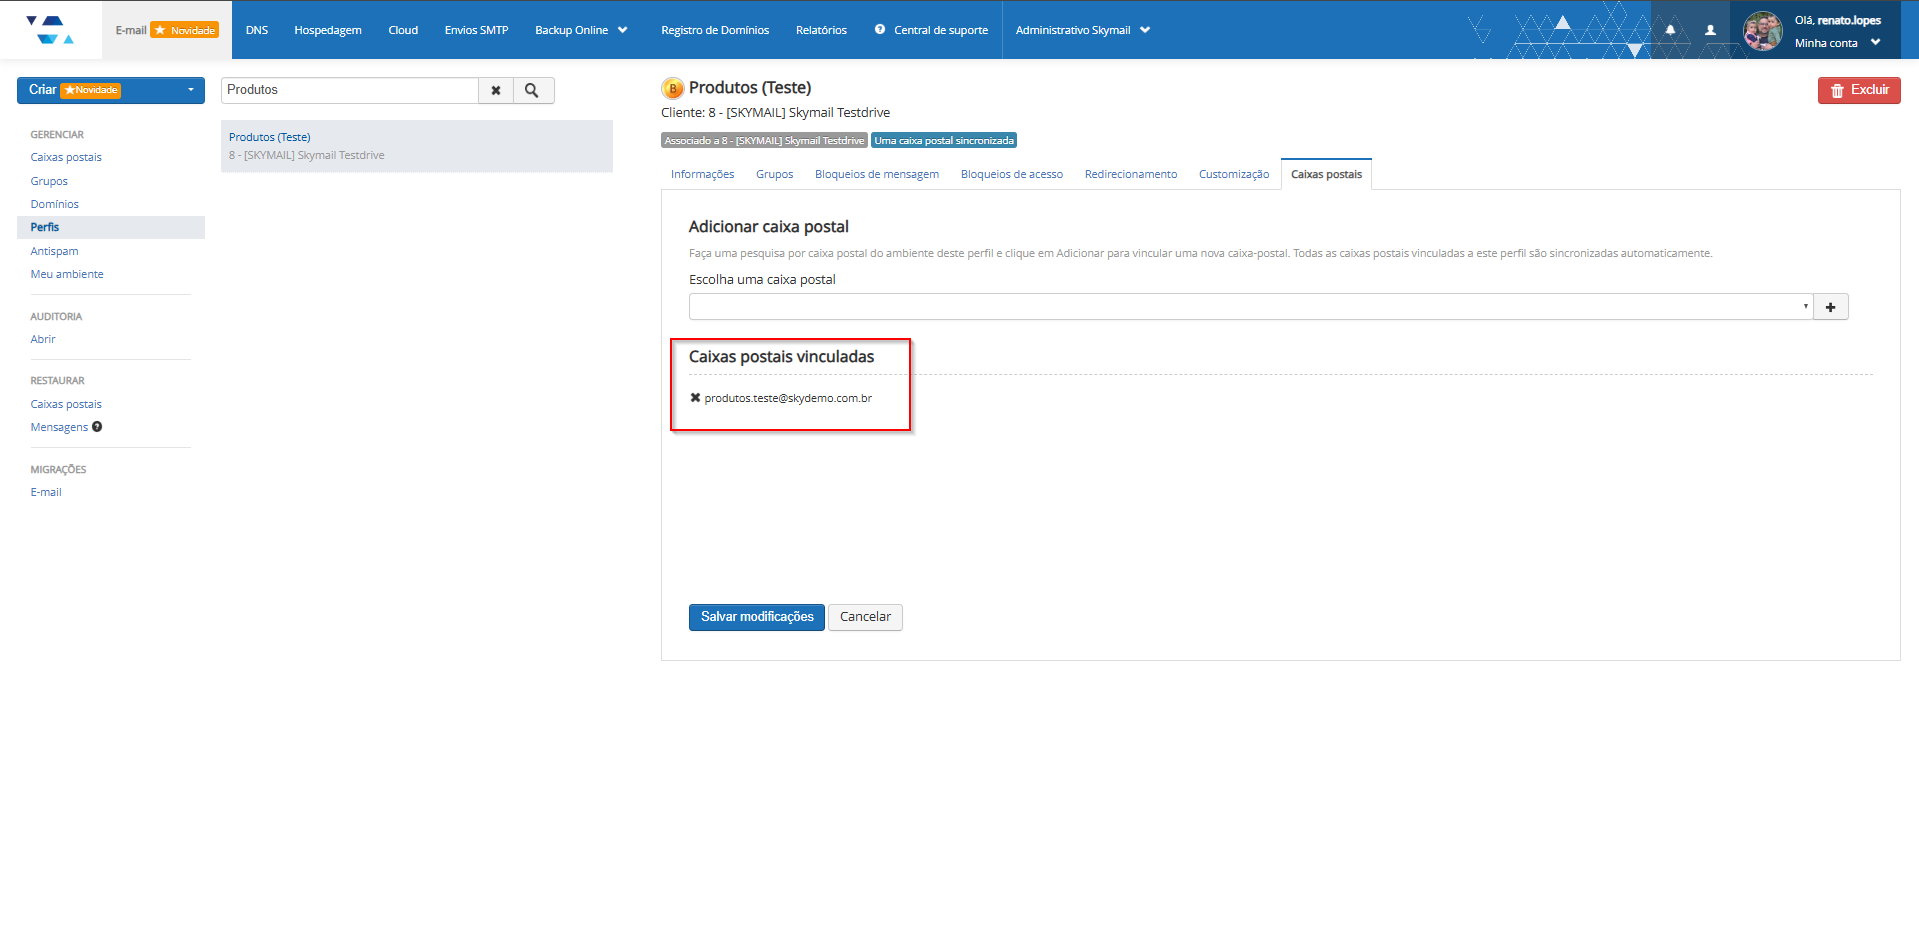The image size is (1919, 944).
Task: Switch to the Redirecionamento tab
Action: (1130, 174)
